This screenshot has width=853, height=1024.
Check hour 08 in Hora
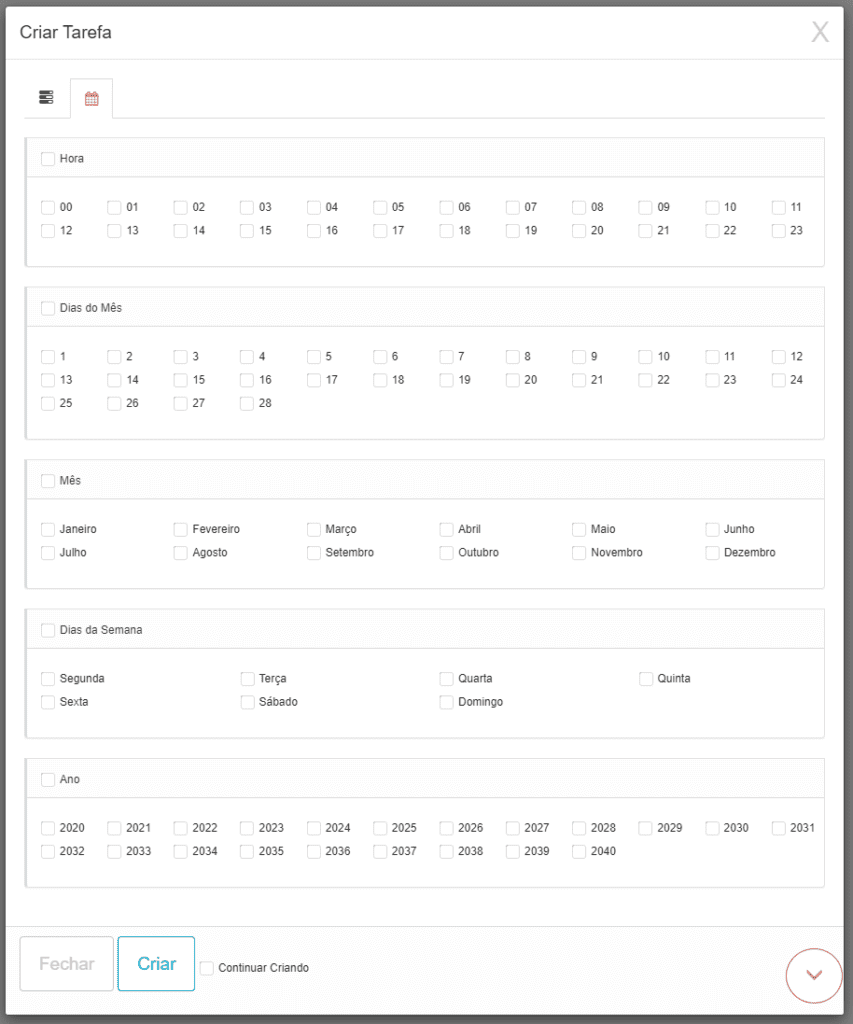pyautogui.click(x=579, y=208)
